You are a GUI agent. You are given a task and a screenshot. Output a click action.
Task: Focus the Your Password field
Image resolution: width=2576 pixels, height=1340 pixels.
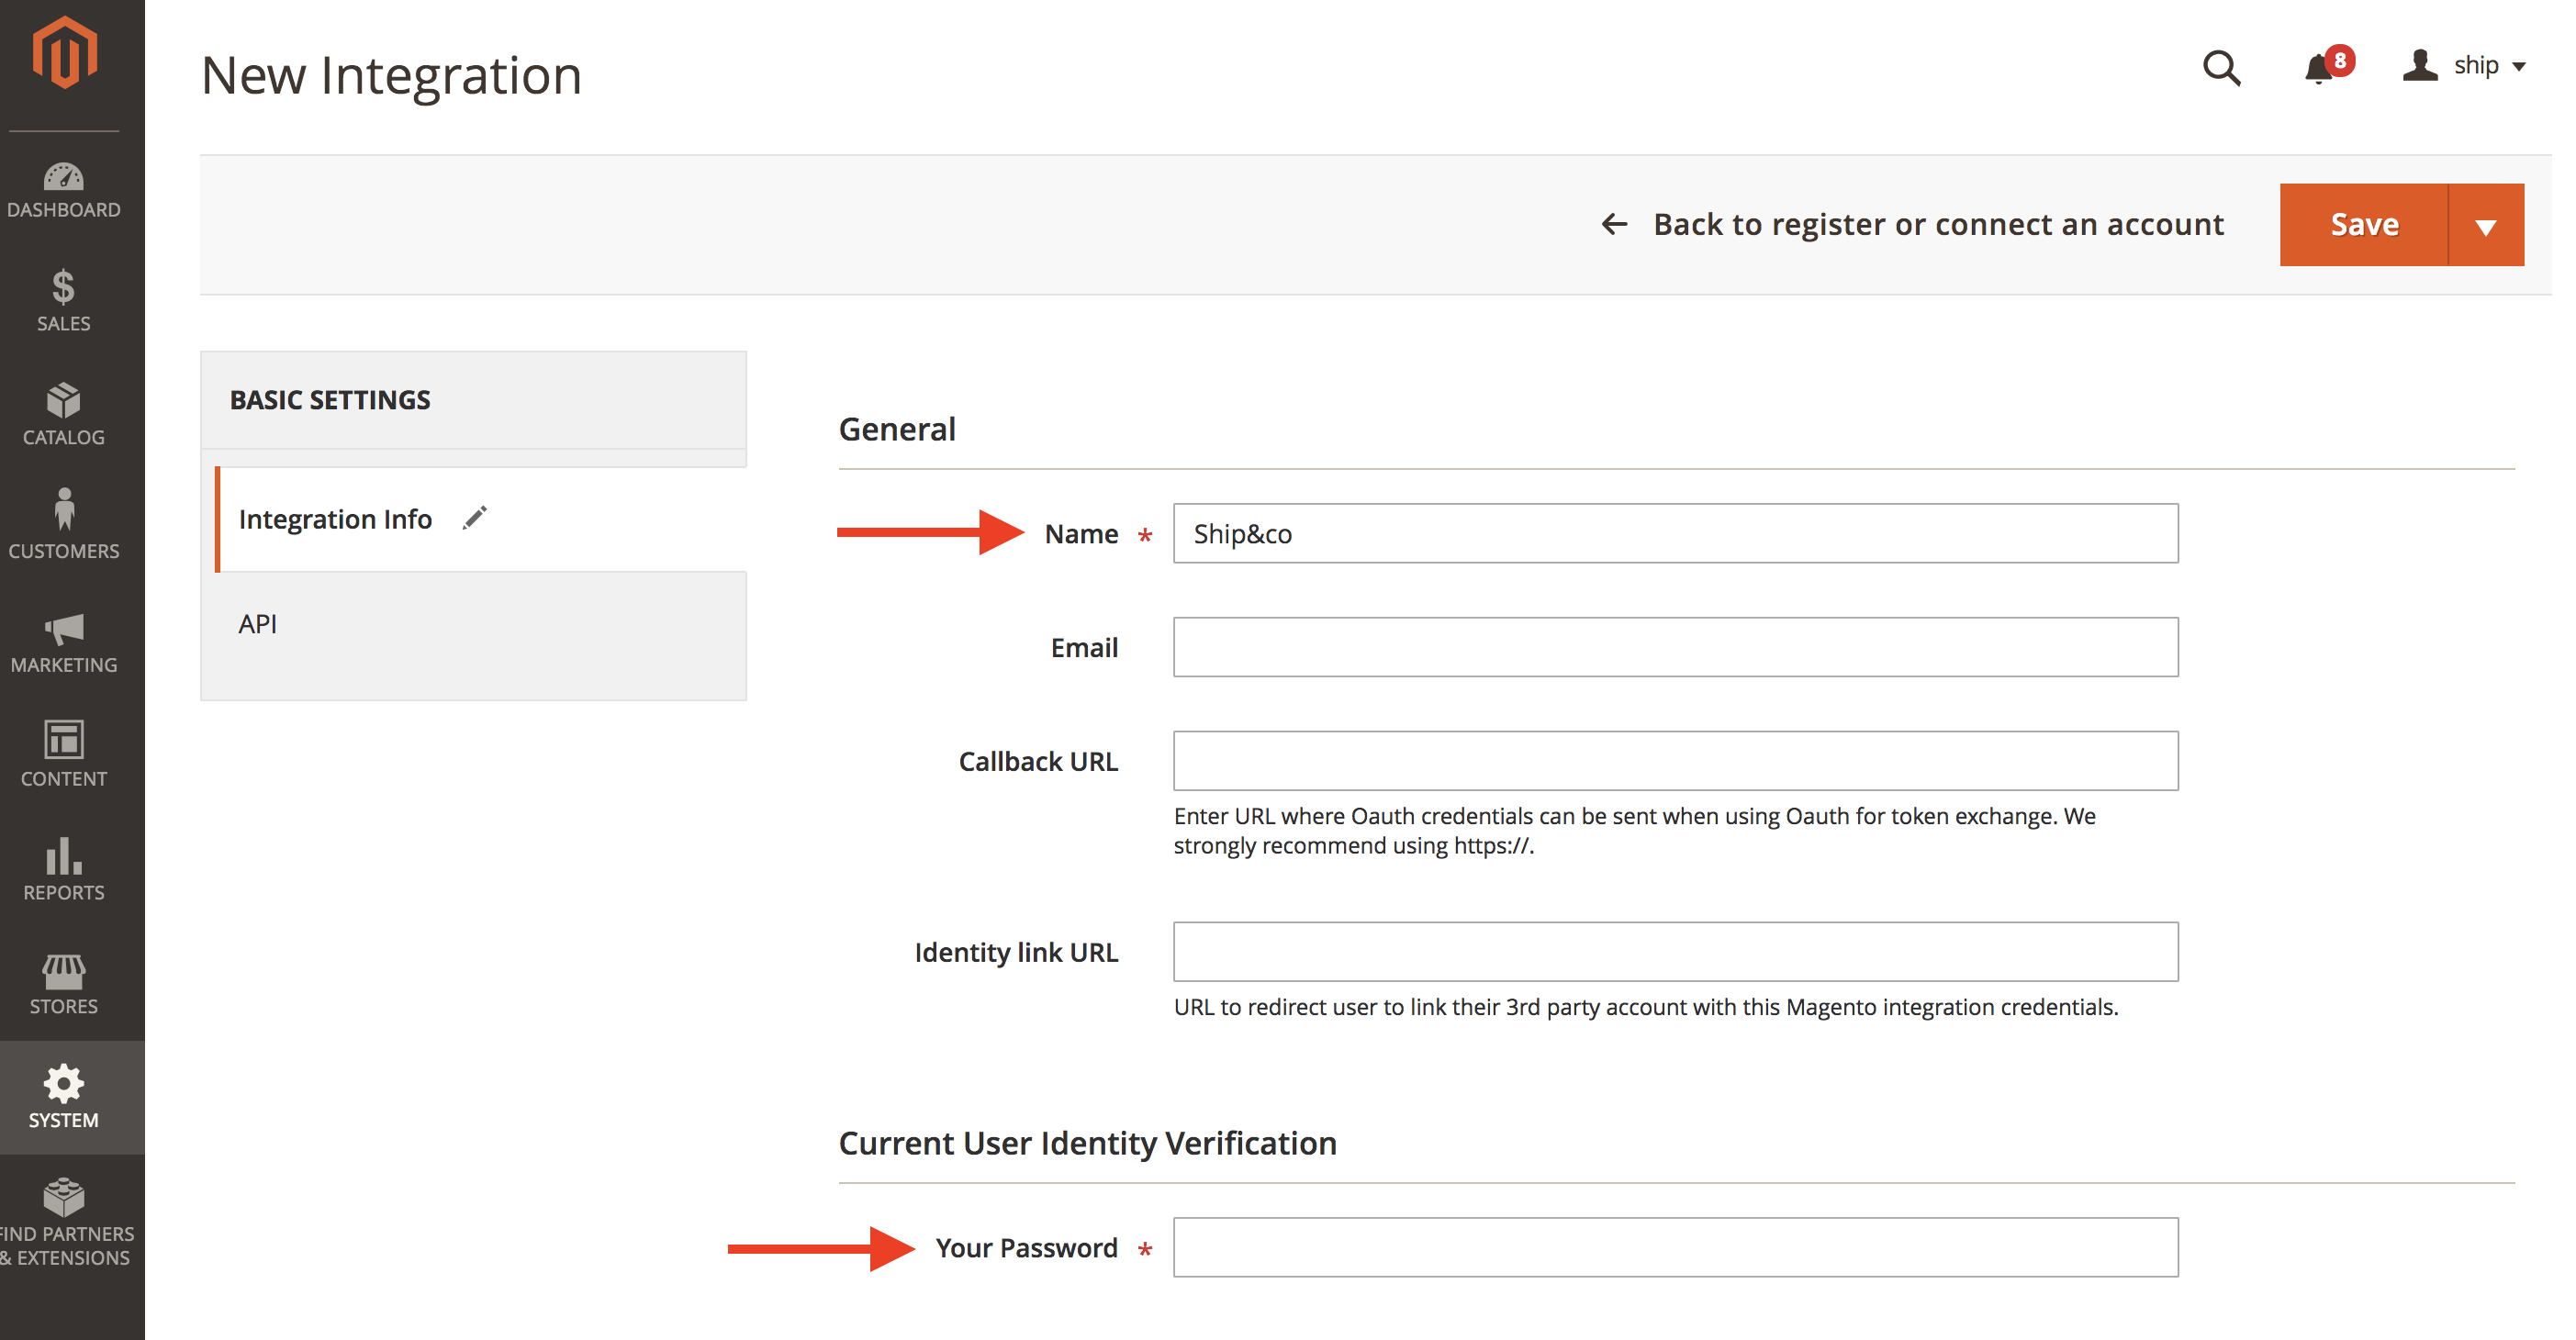pyautogui.click(x=1676, y=1247)
